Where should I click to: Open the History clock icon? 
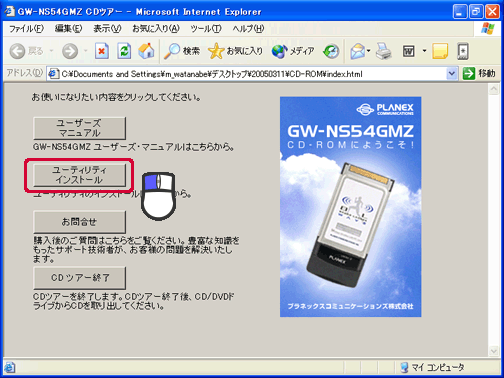[331, 51]
